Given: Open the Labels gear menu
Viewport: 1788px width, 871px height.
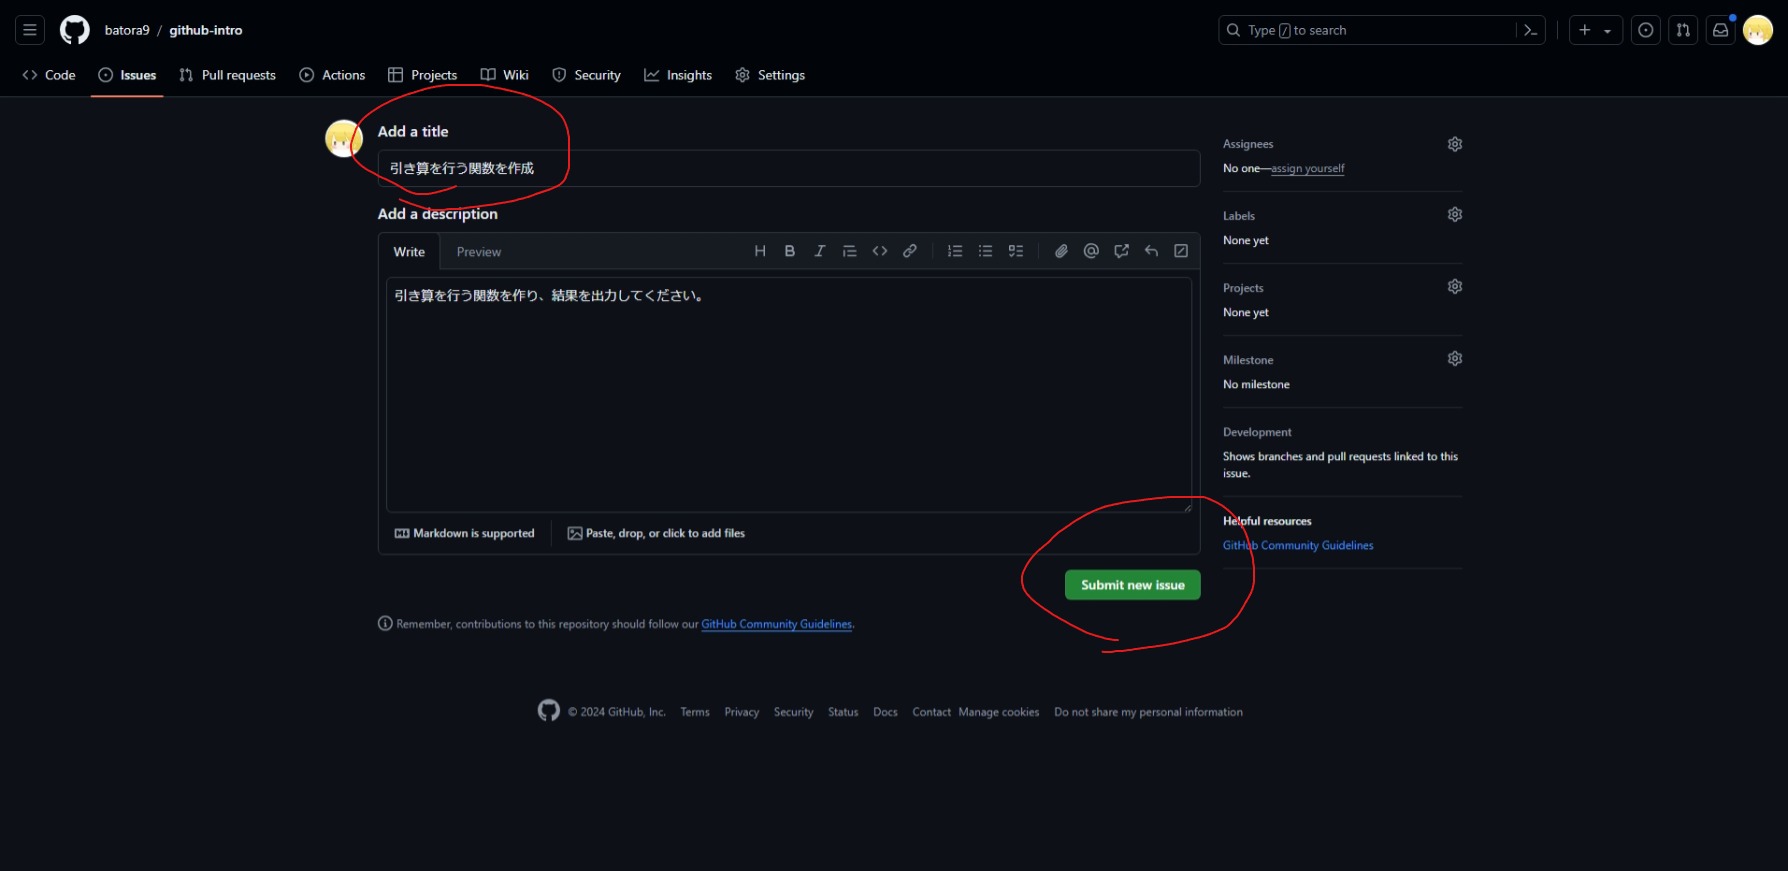Looking at the screenshot, I should tap(1455, 215).
